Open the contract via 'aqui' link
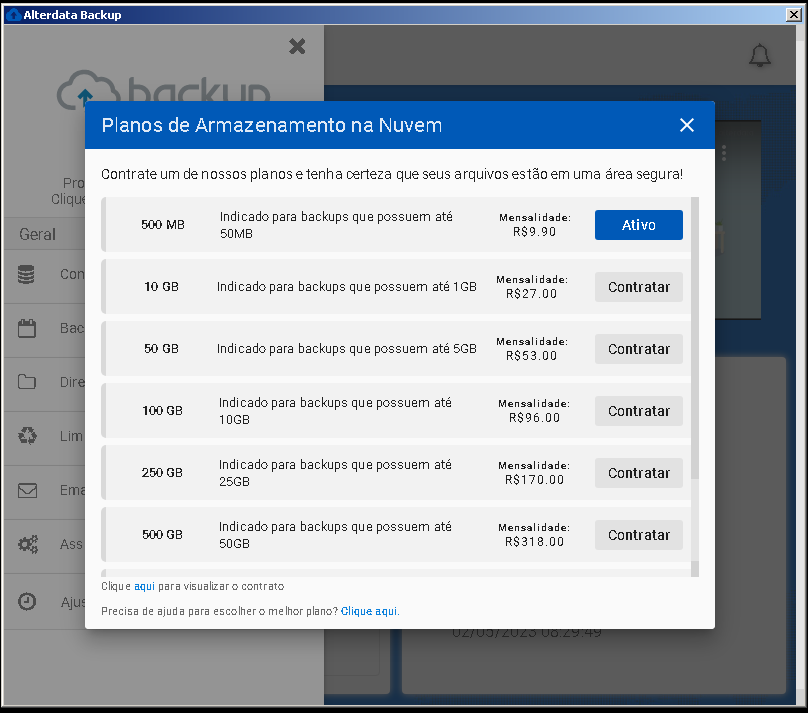The width and height of the screenshot is (808, 713). click(x=144, y=586)
